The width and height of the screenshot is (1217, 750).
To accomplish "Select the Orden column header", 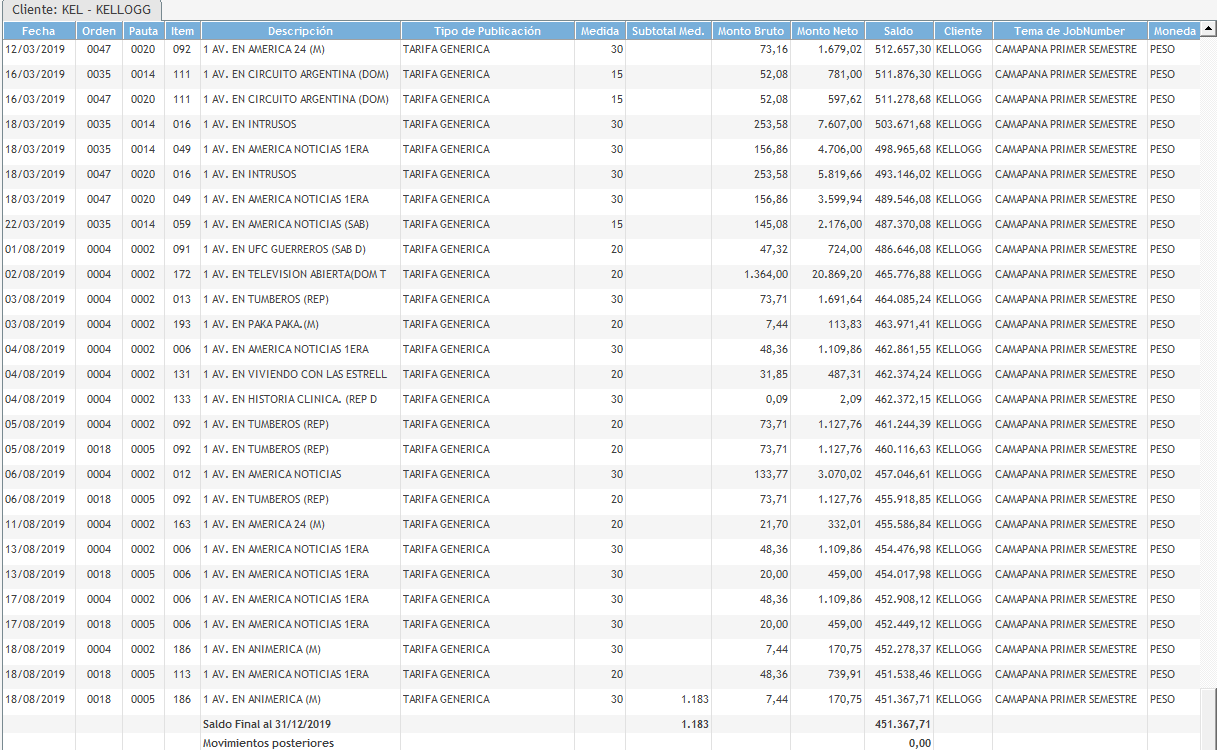I will (x=99, y=31).
